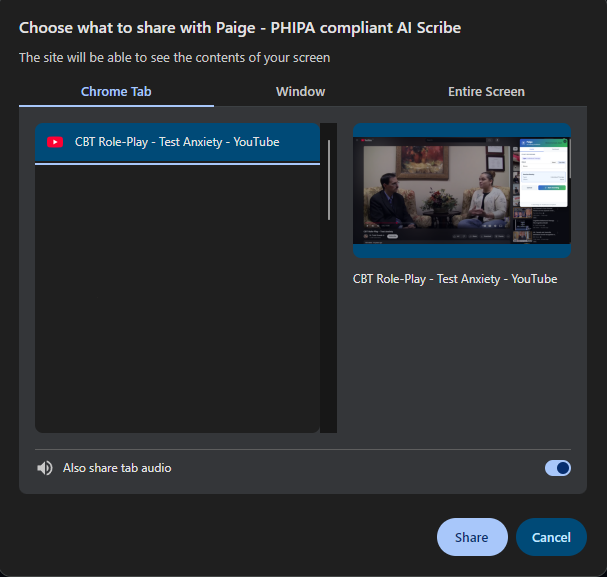Cancel the screen sharing dialog
The width and height of the screenshot is (607, 577).
(x=550, y=537)
